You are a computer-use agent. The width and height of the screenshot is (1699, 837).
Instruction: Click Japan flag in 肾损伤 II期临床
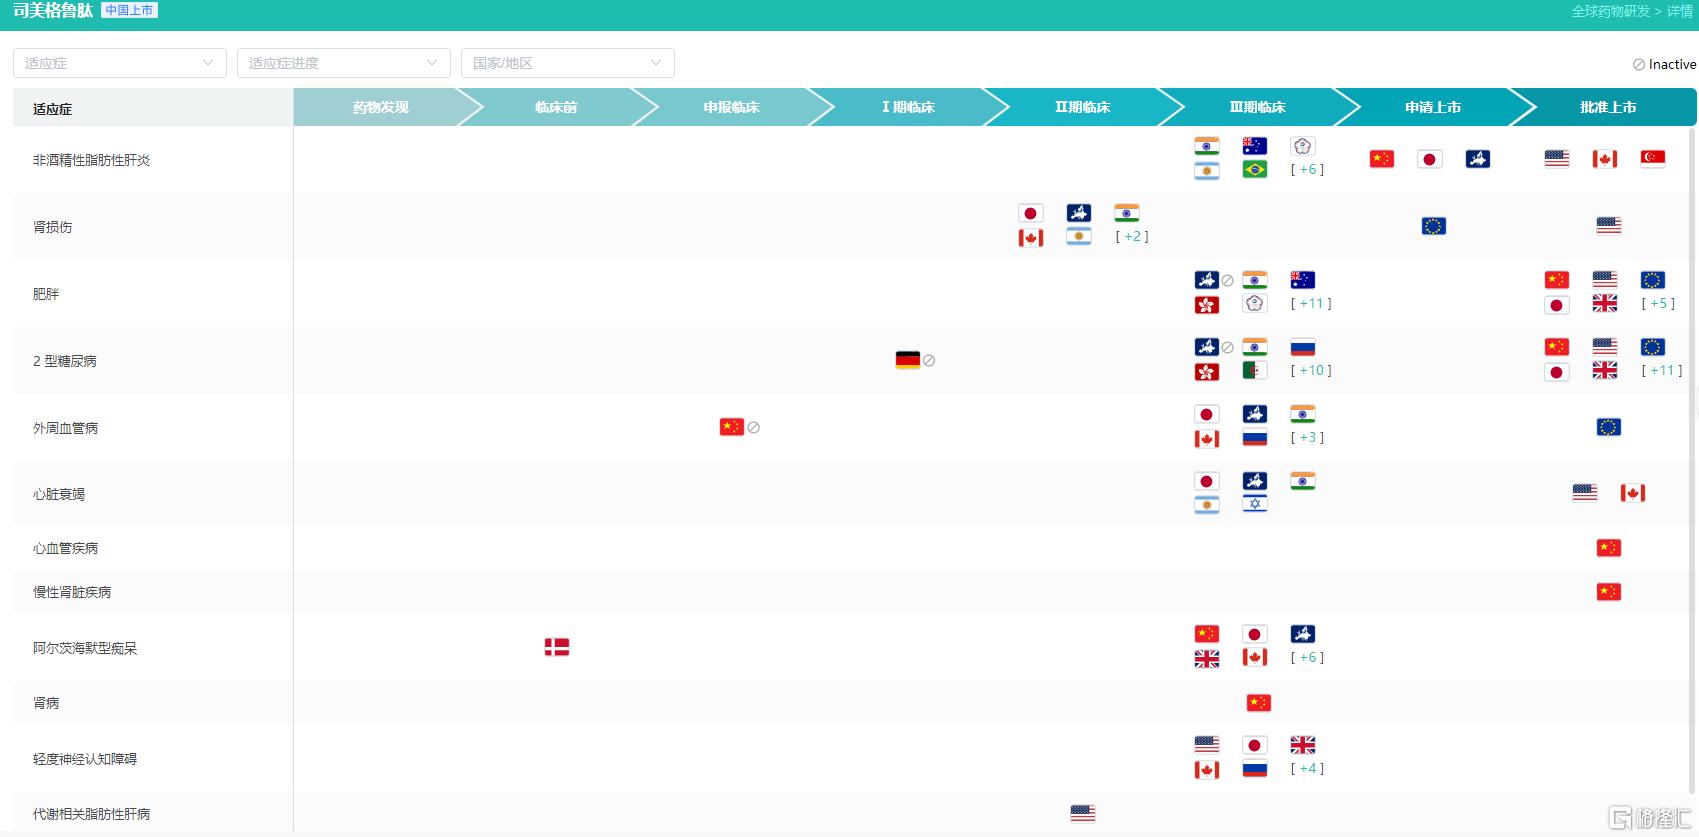[x=1031, y=213]
